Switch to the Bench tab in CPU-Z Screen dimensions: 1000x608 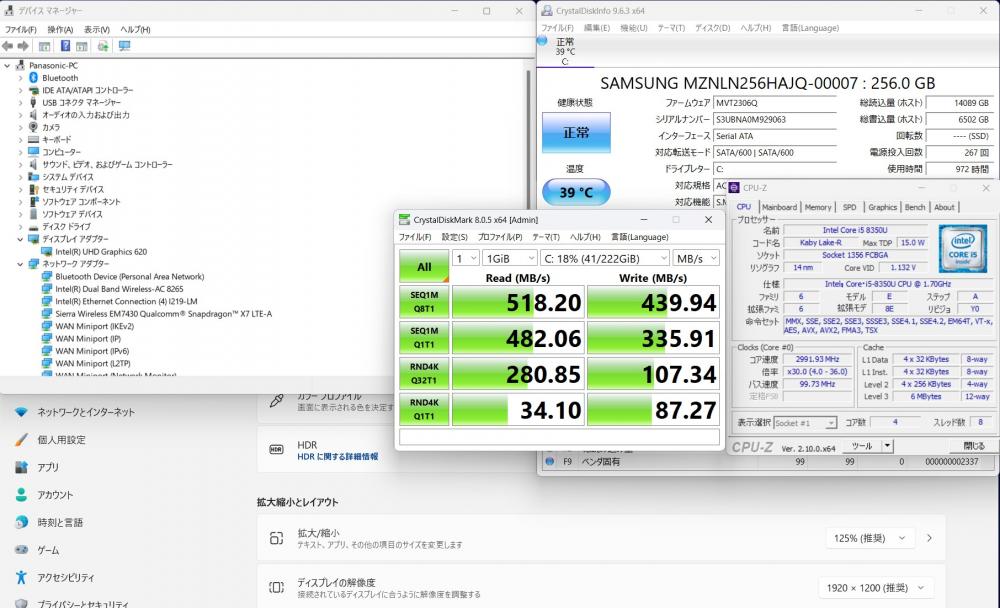tap(915, 207)
